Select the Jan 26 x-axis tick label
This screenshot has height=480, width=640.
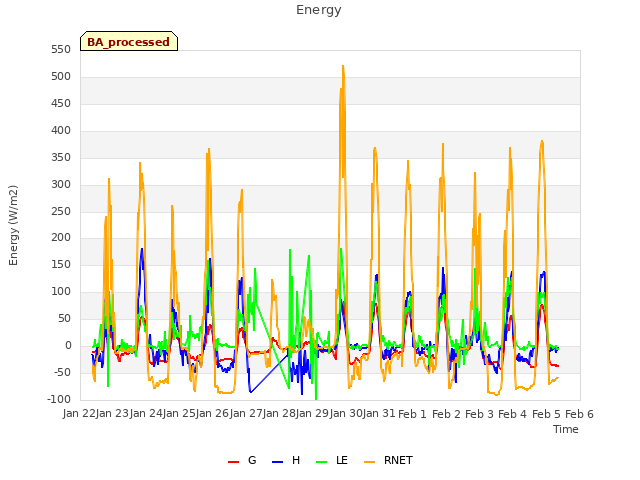212,414
